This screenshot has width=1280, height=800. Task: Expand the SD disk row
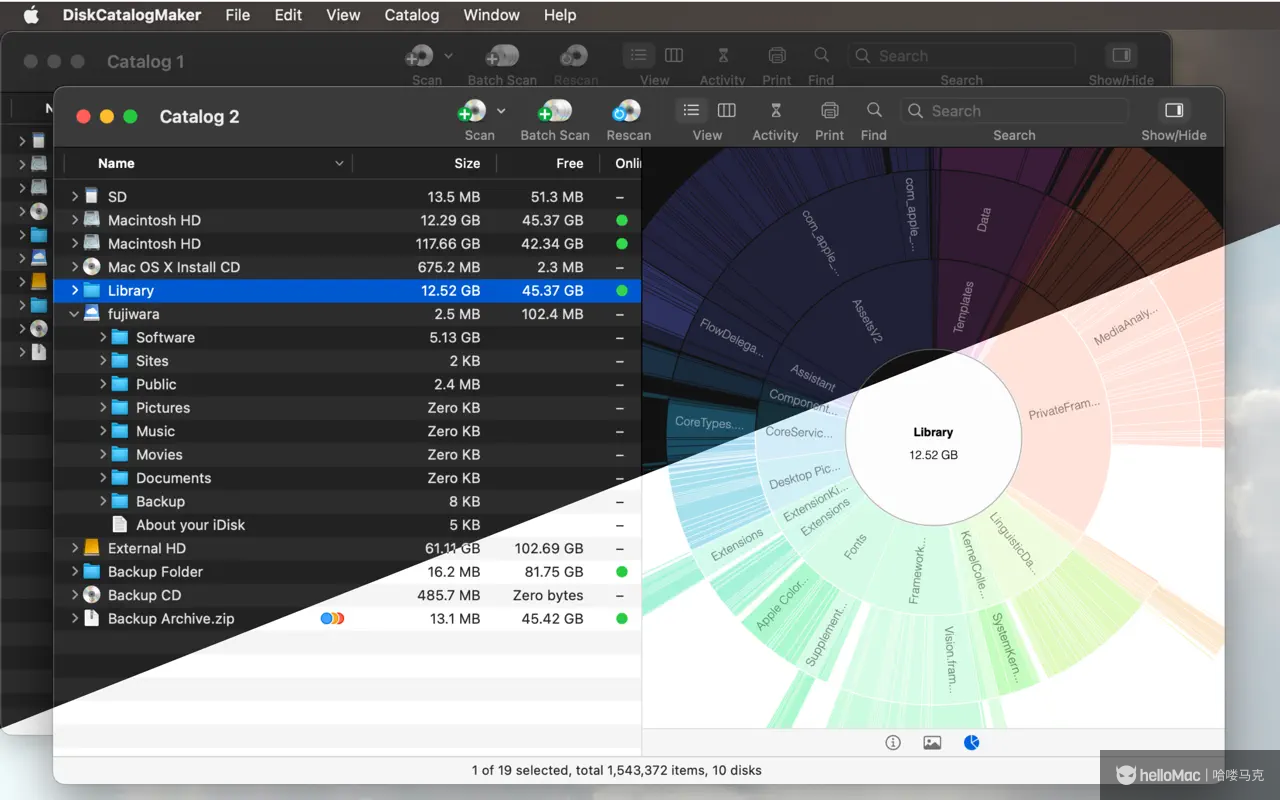pos(74,197)
